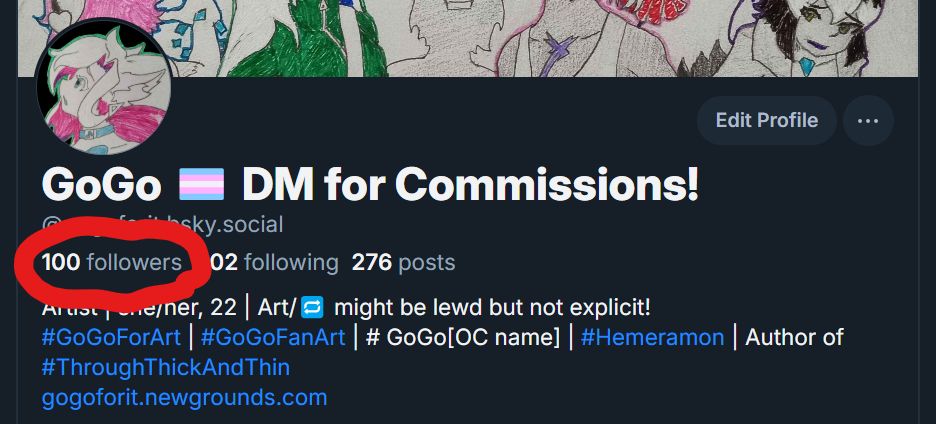Viewport: 936px width, 424px height.
Task: Open the #Hemeramon hashtag
Action: tap(652, 337)
